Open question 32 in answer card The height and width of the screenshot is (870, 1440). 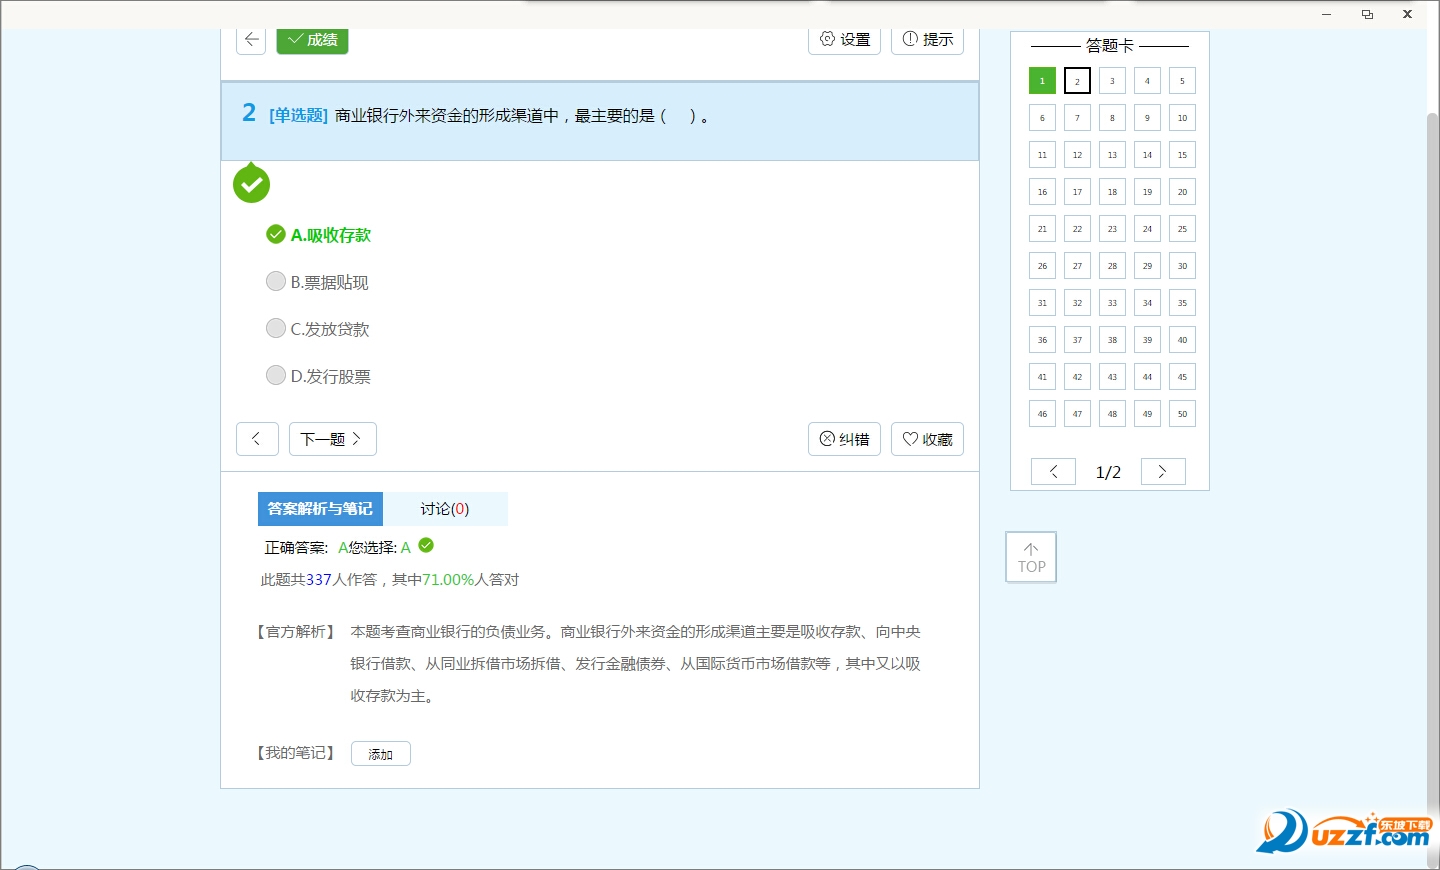(x=1077, y=303)
